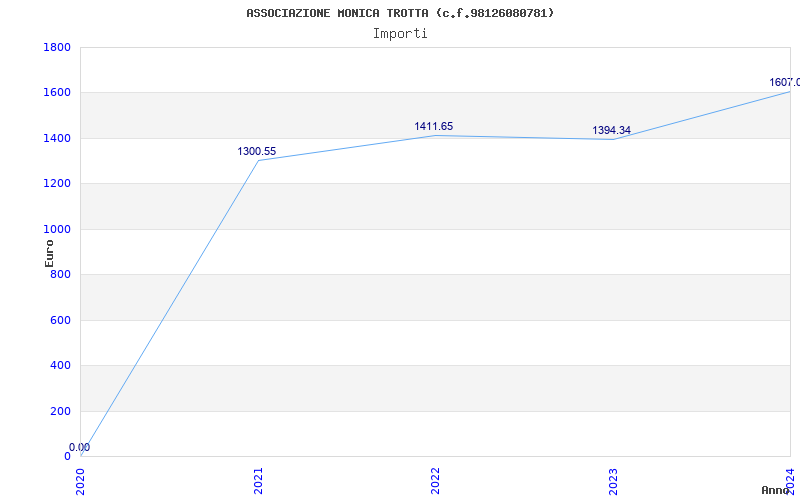Click the 0.00 data label
This screenshot has width=800, height=500.
point(79,447)
